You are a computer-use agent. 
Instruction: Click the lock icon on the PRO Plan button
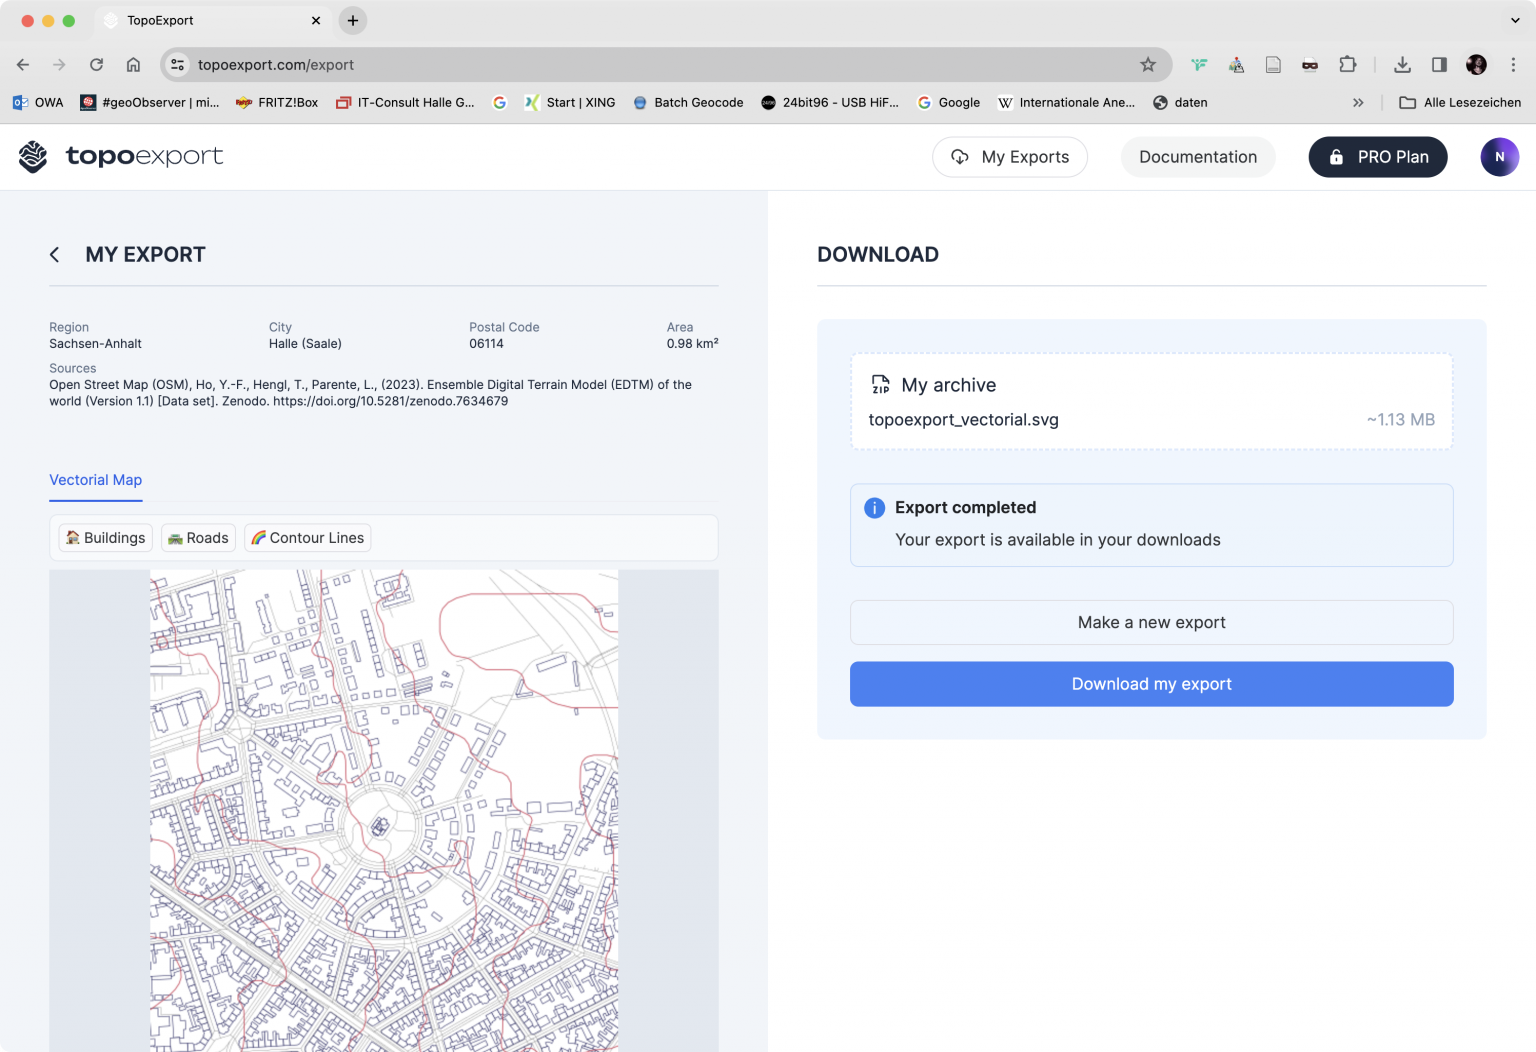[1337, 157]
